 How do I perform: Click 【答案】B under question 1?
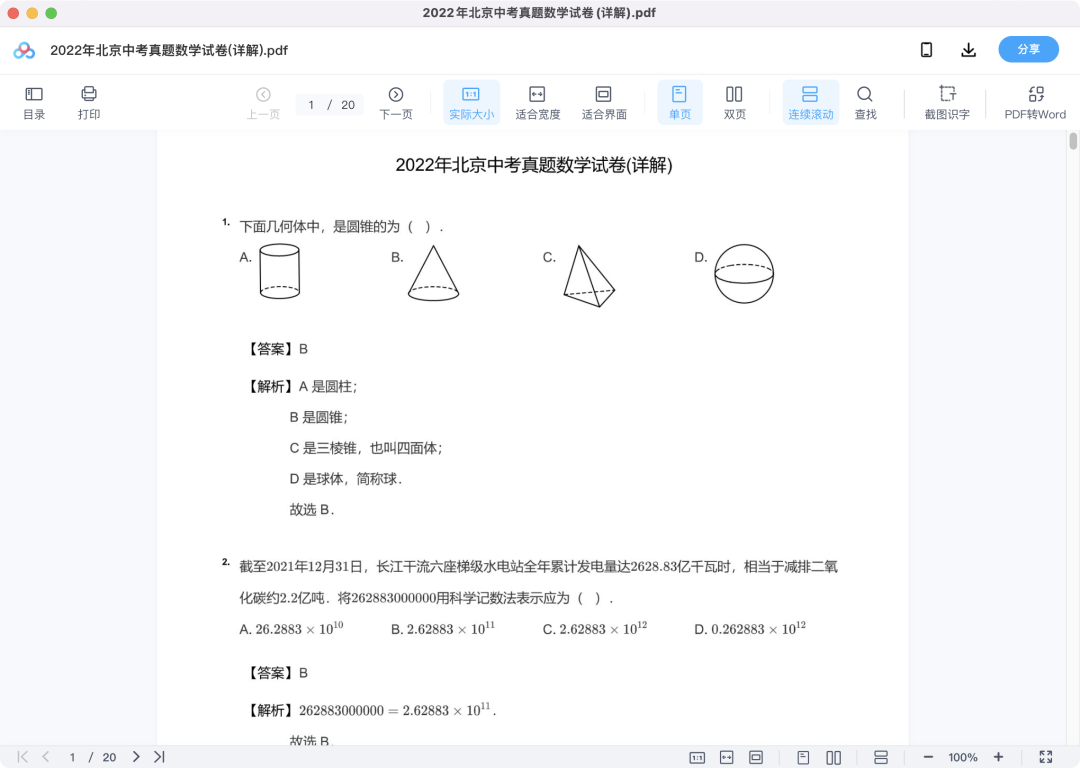[x=277, y=349]
